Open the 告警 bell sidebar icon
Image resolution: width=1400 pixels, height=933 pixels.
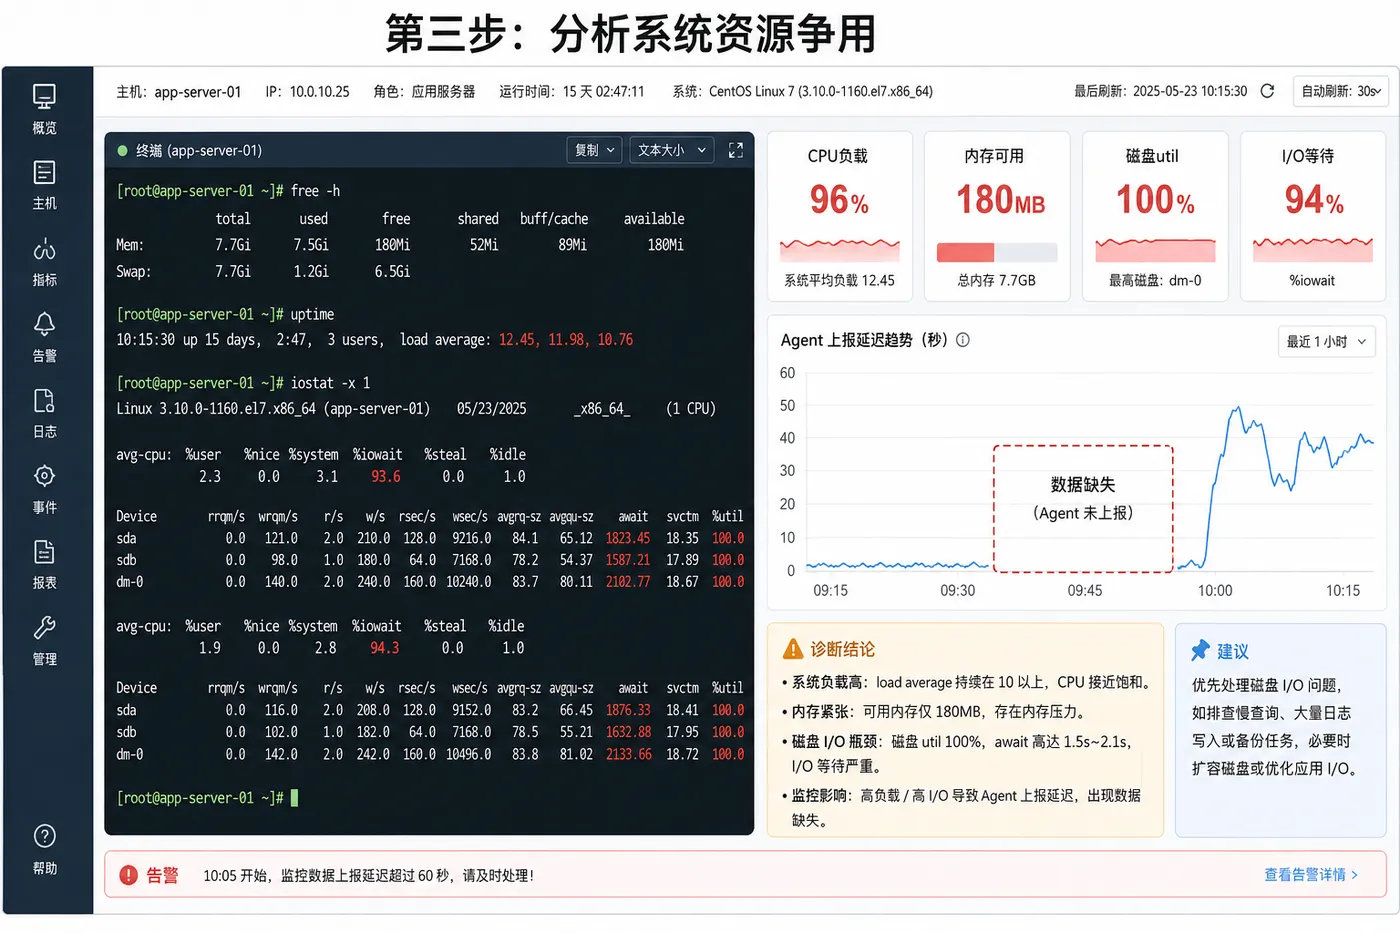[x=44, y=324]
